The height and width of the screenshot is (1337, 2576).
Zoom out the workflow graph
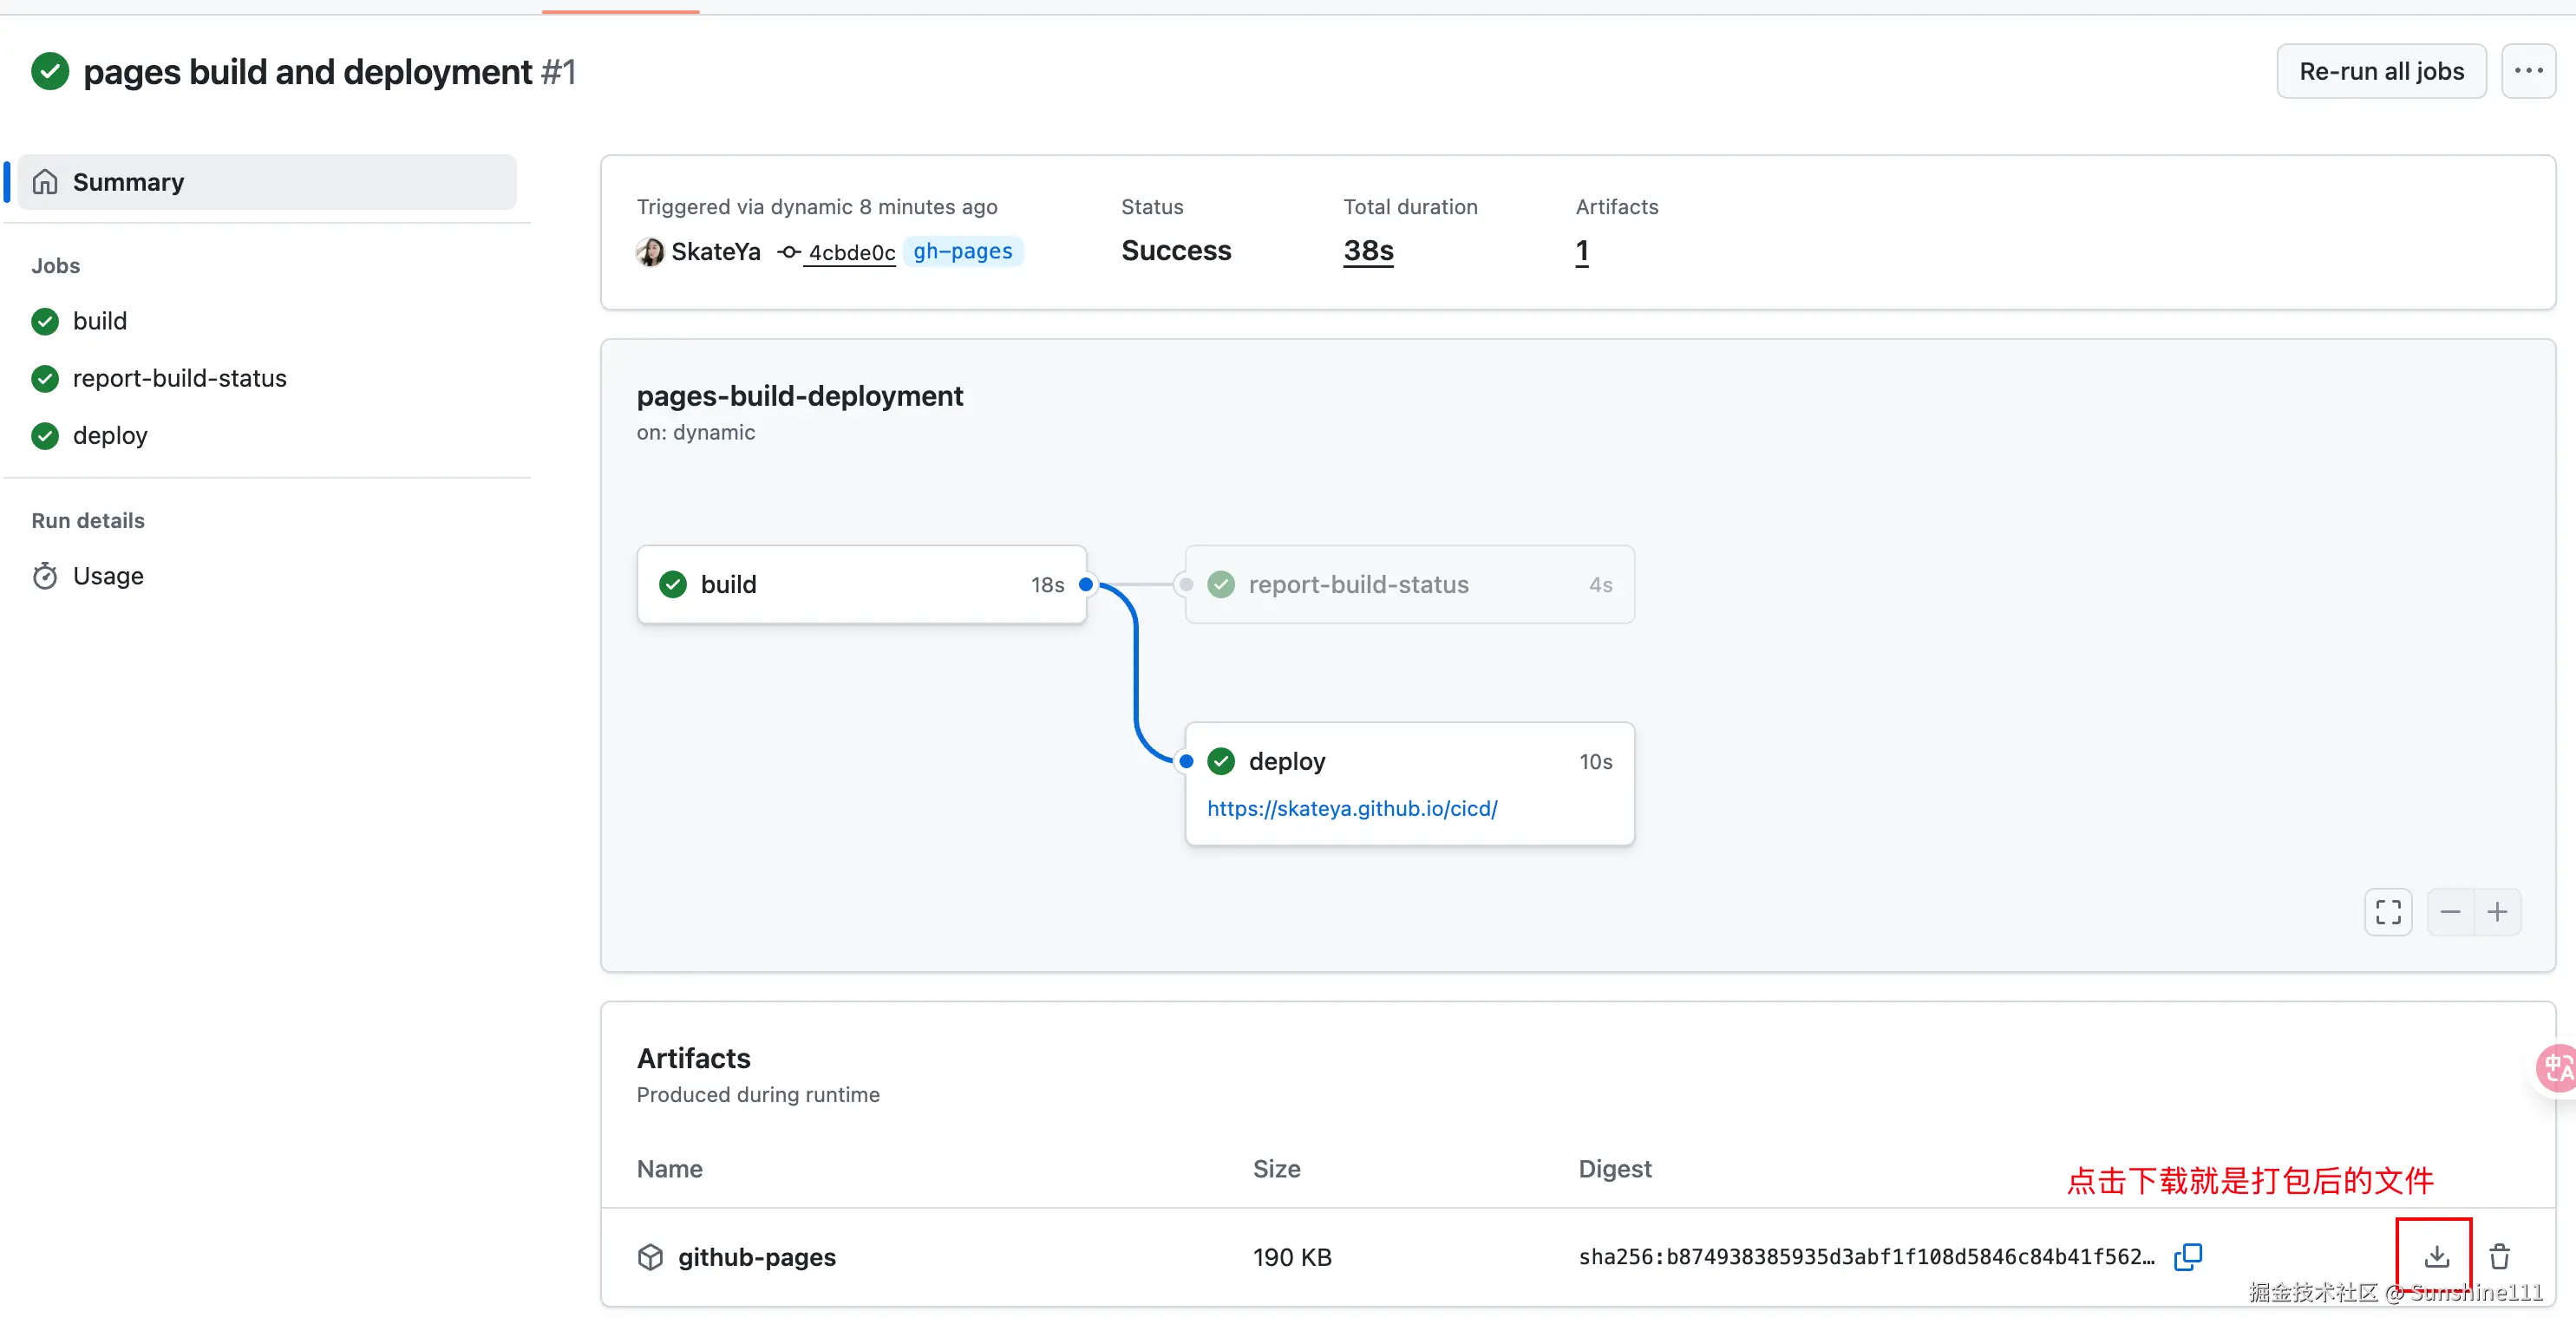[2450, 911]
